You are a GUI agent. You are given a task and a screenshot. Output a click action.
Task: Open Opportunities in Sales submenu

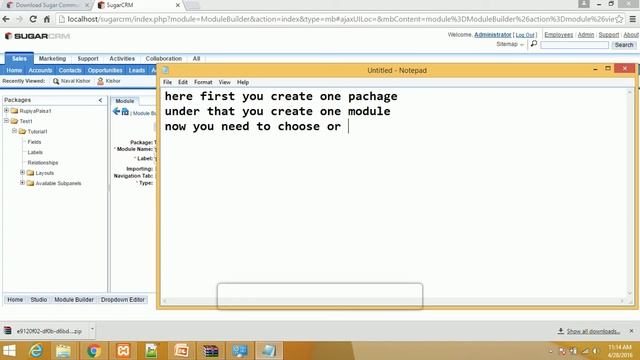coord(105,70)
